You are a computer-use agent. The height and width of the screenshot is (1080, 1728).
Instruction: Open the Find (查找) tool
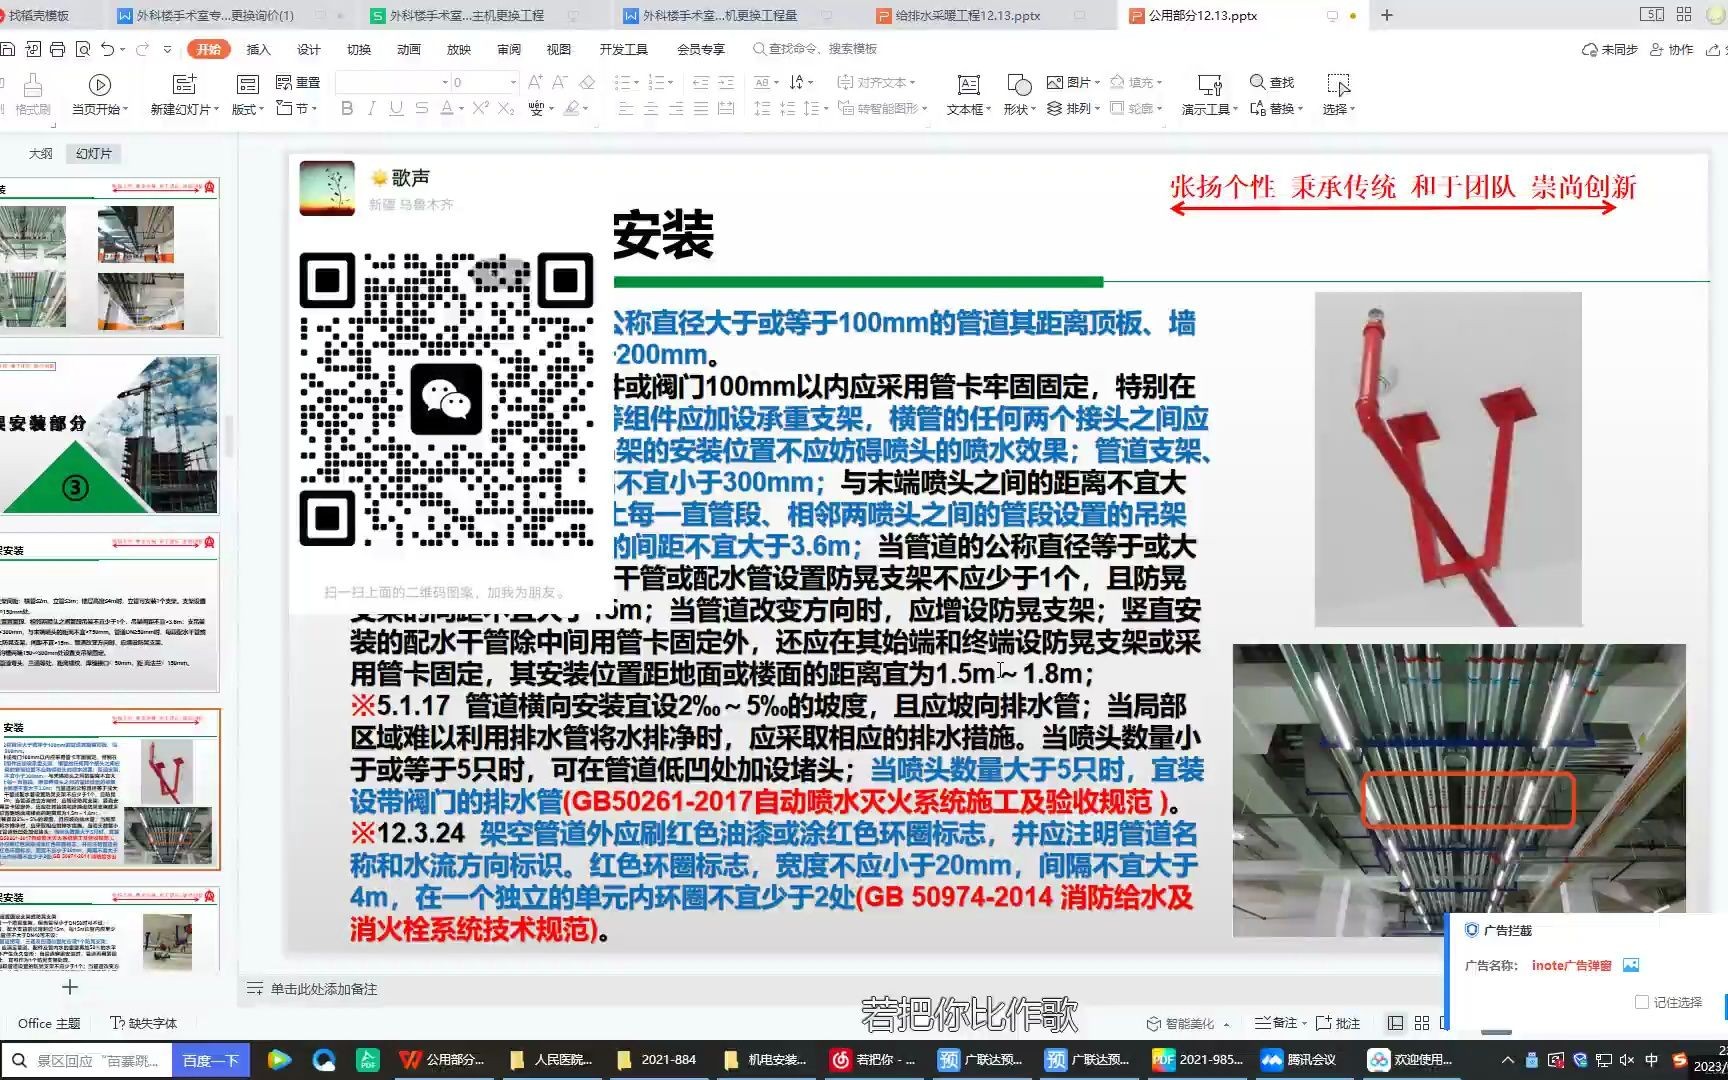[1272, 82]
